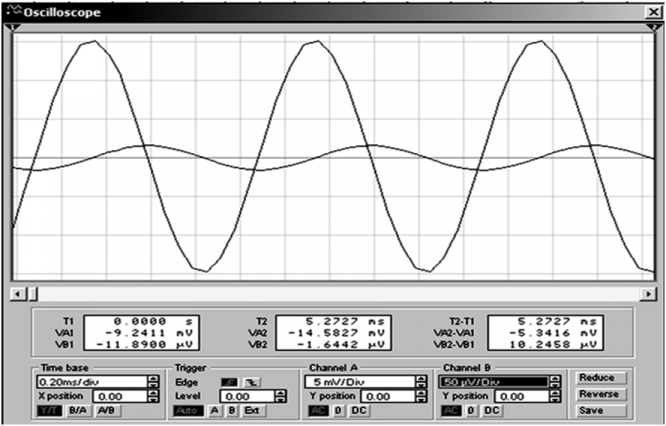Click Channel B volts/div stepper arrows
The image size is (666, 426).
point(555,382)
